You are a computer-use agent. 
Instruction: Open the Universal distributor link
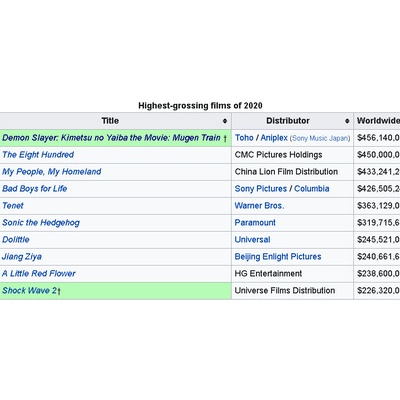[252, 240]
